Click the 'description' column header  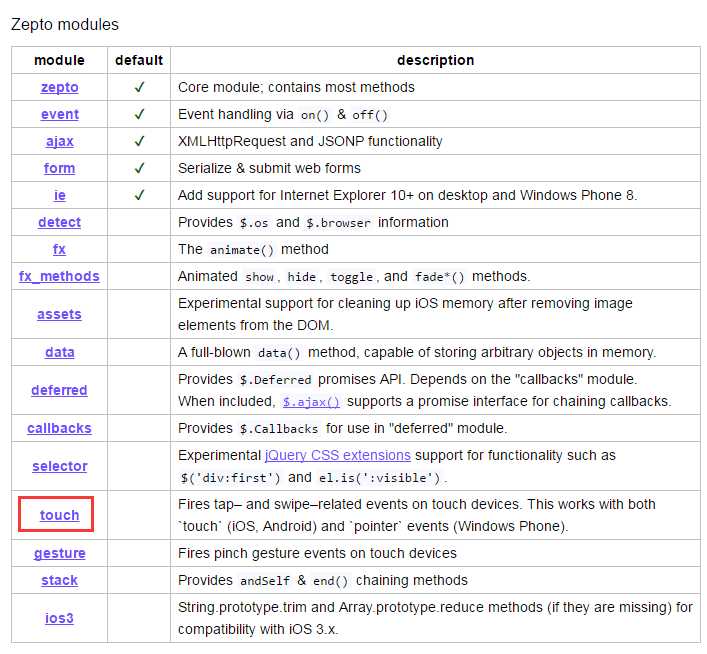click(x=436, y=60)
